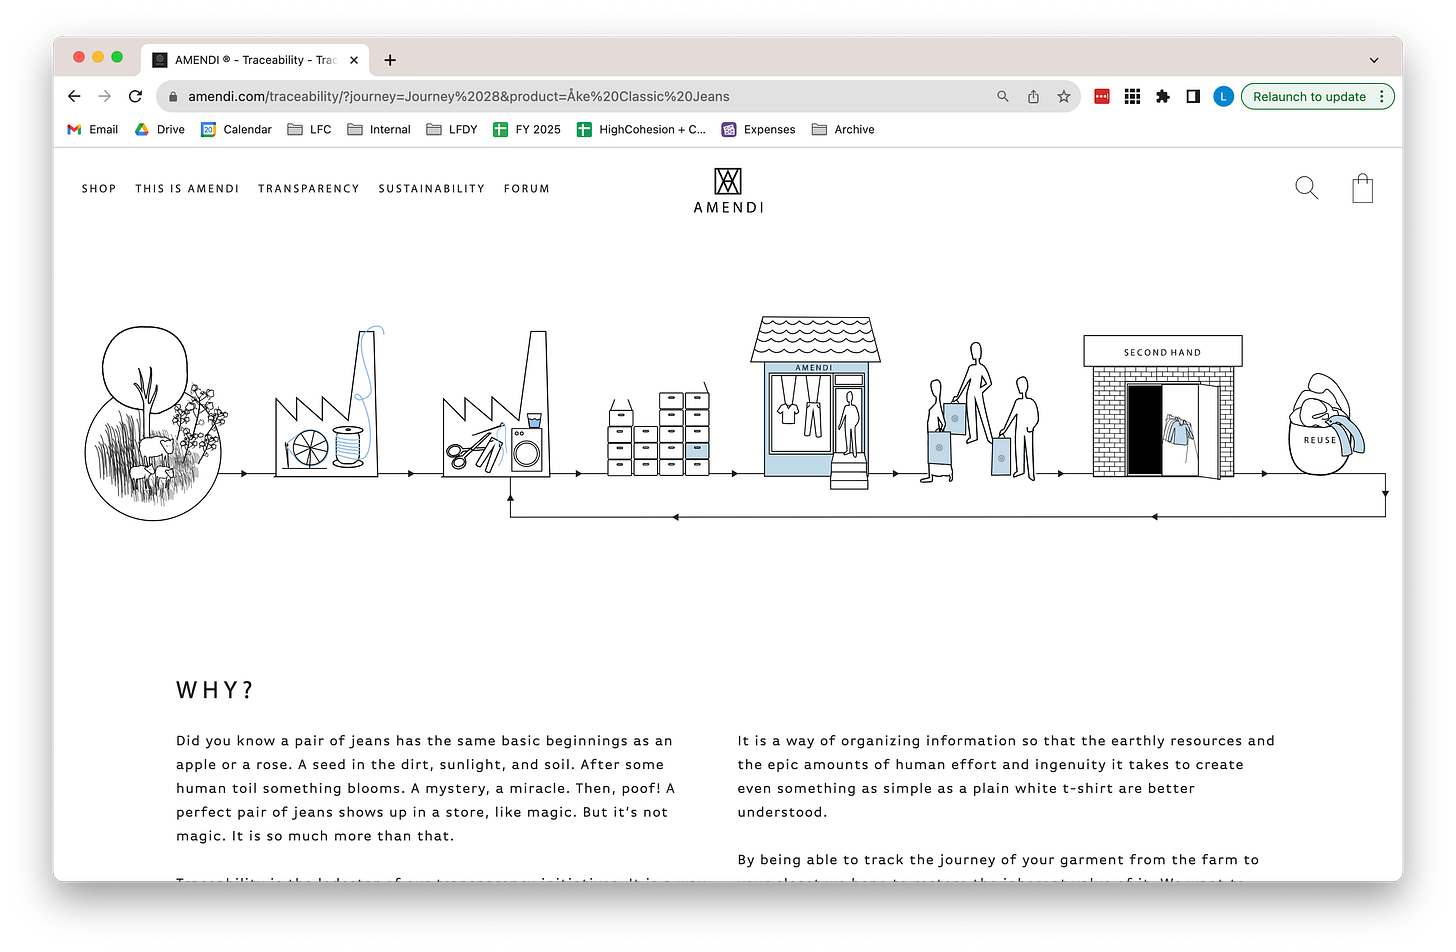1456x952 pixels.
Task: Toggle the browser side panel icon
Action: point(1193,96)
